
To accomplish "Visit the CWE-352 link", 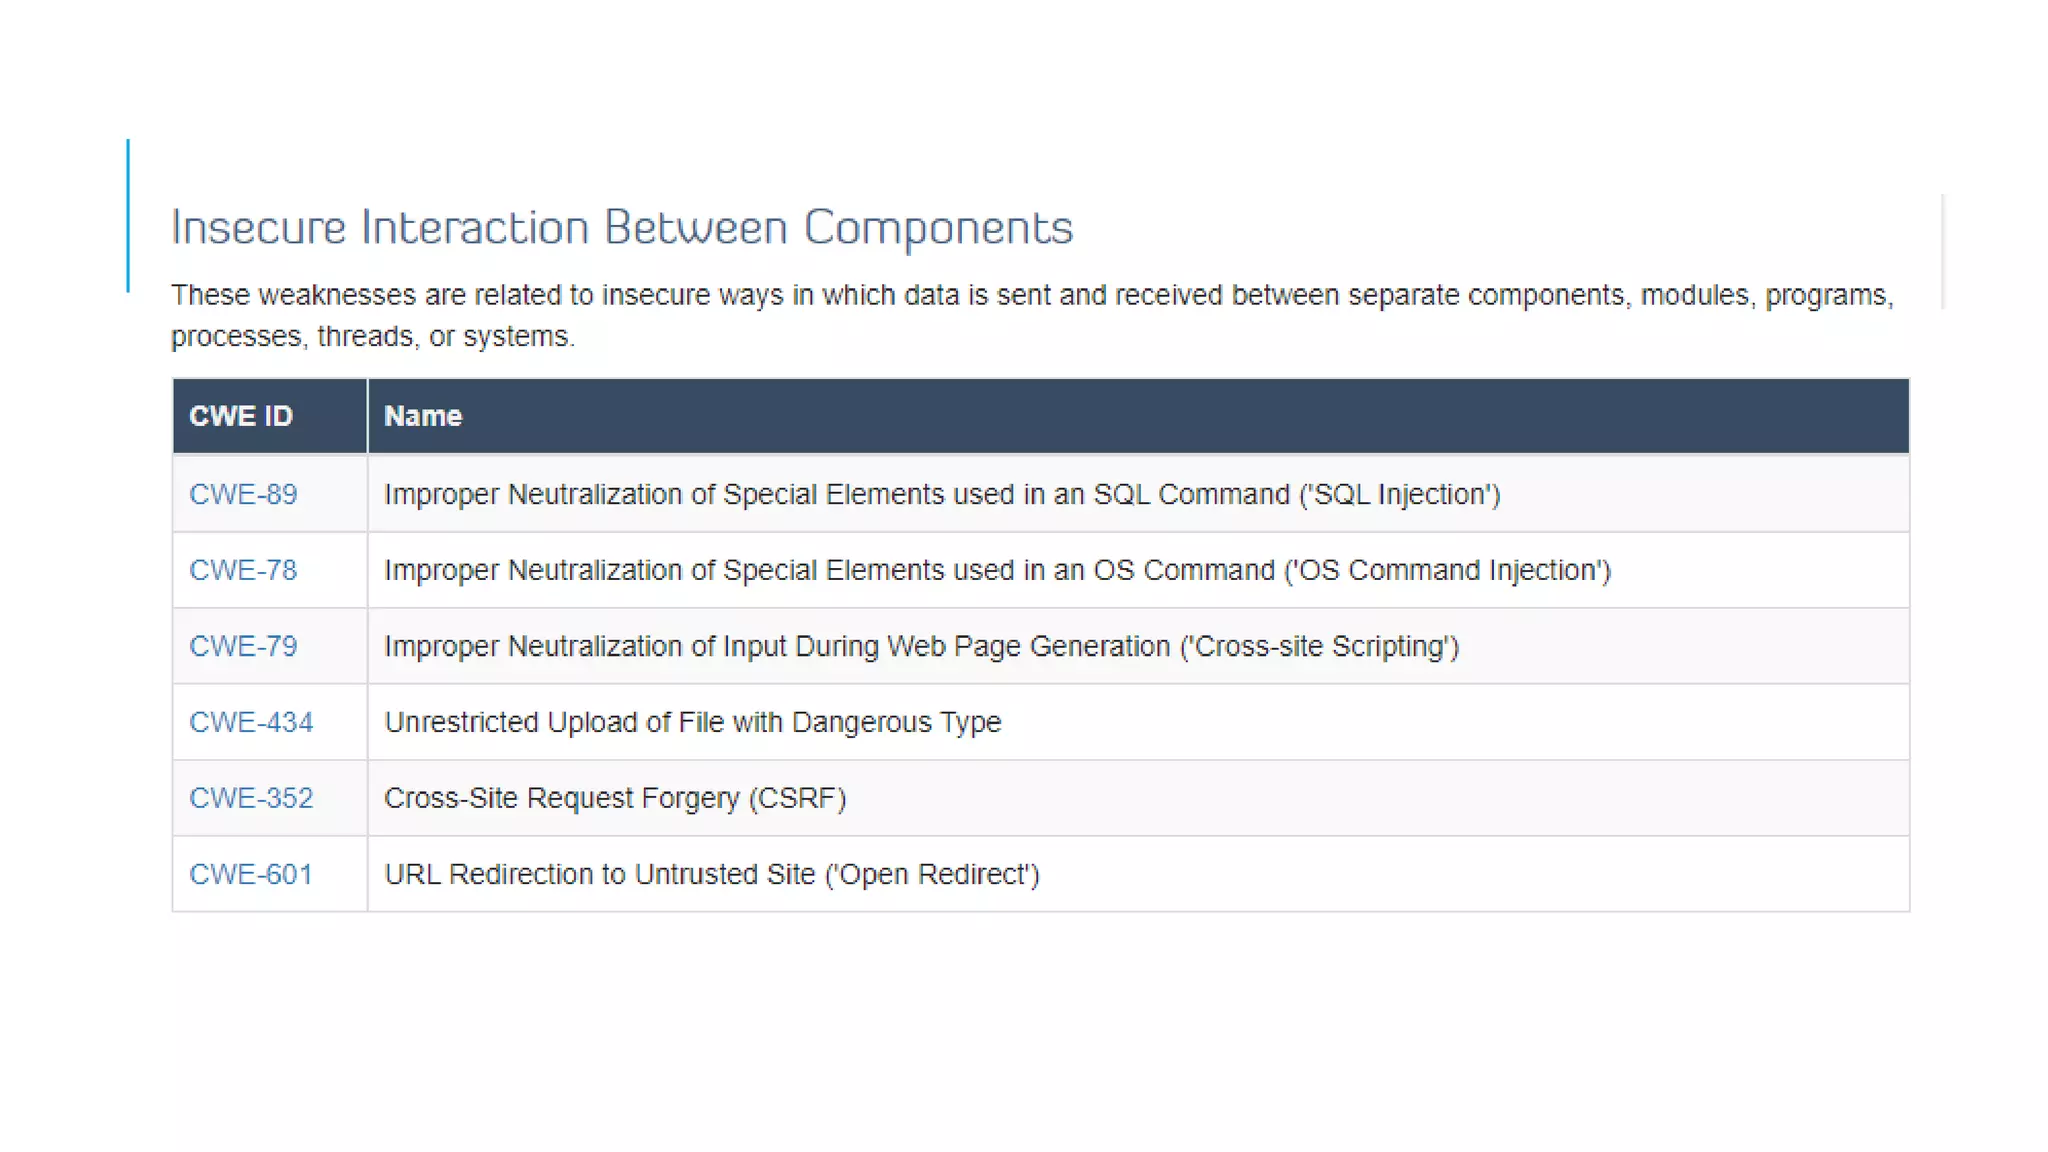I will (x=251, y=798).
